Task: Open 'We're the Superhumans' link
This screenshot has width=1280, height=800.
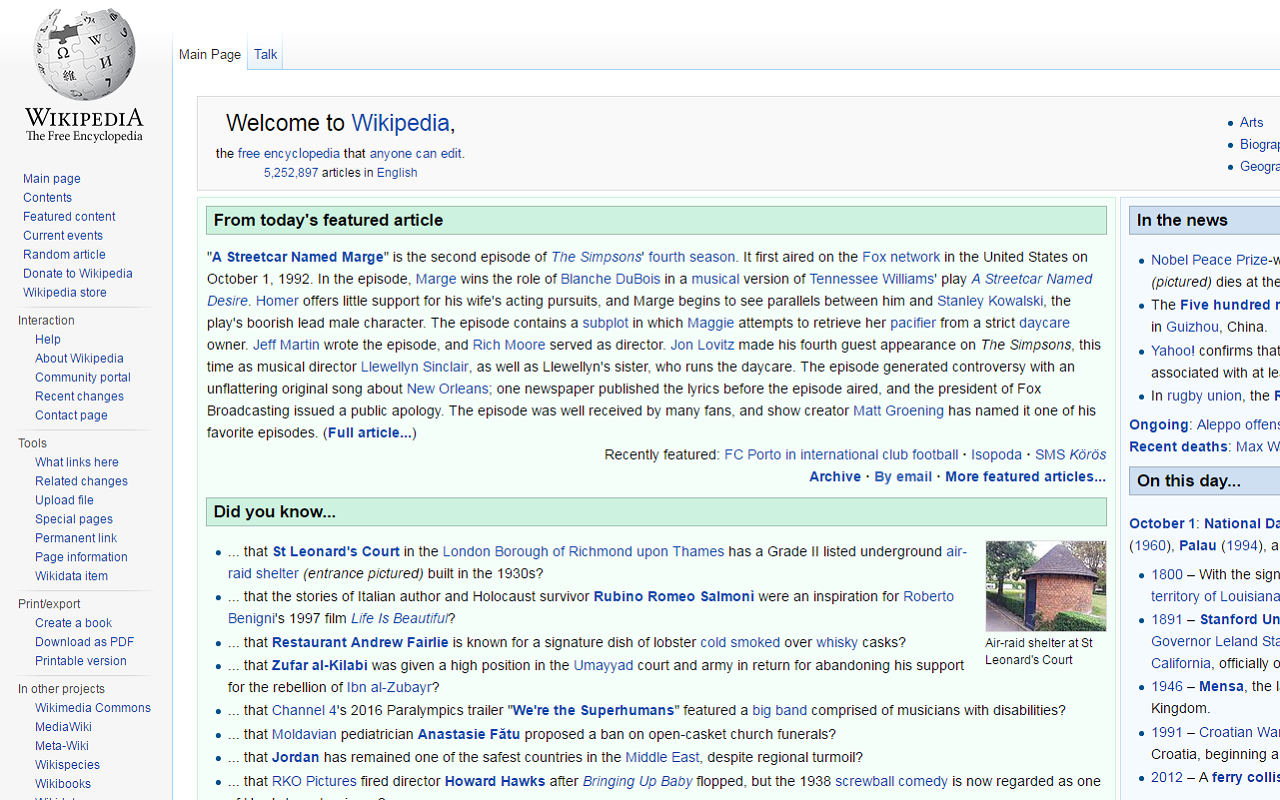Action: pos(594,712)
